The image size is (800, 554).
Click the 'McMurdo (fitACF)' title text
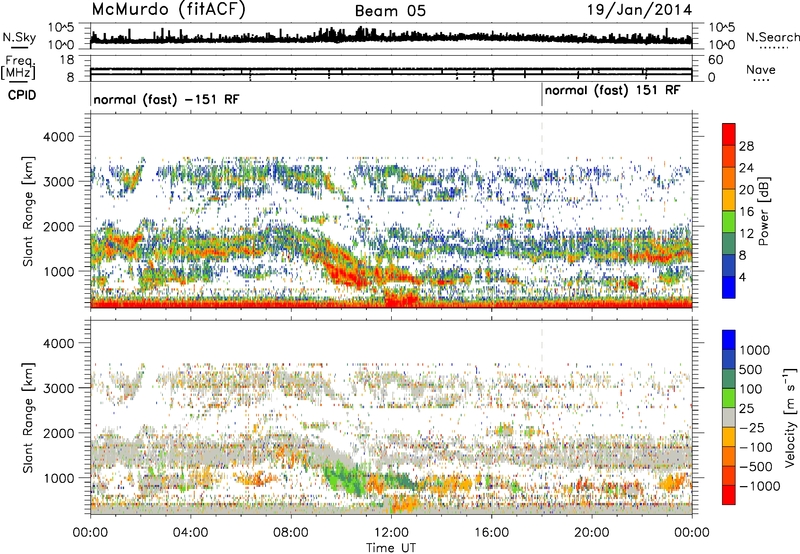pos(168,10)
